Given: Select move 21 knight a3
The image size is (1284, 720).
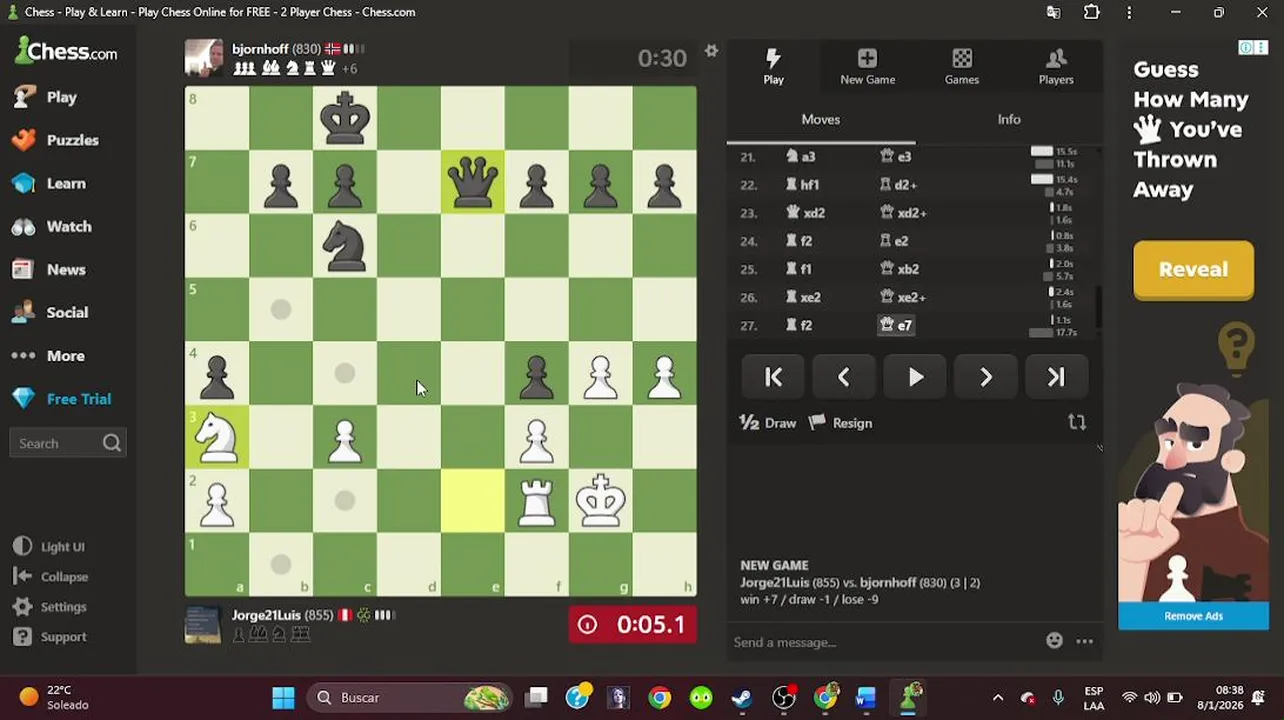Looking at the screenshot, I should coord(801,157).
